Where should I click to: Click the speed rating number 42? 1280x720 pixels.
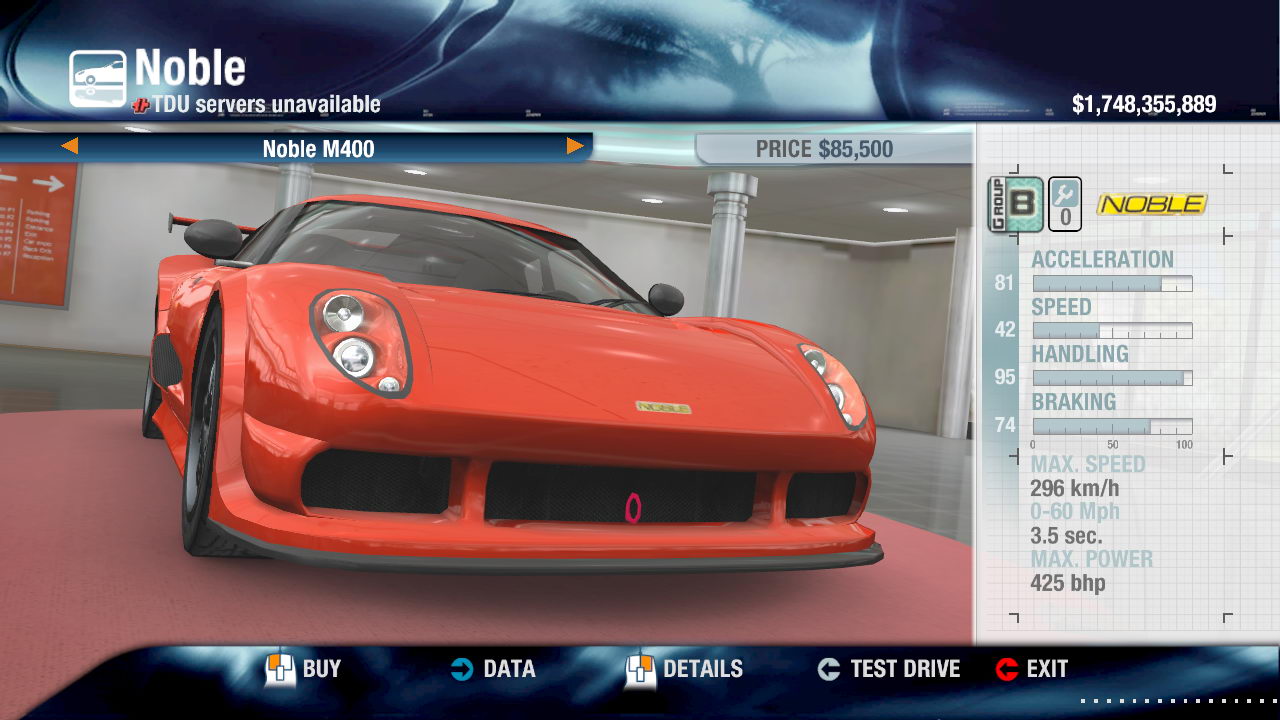pos(1005,330)
